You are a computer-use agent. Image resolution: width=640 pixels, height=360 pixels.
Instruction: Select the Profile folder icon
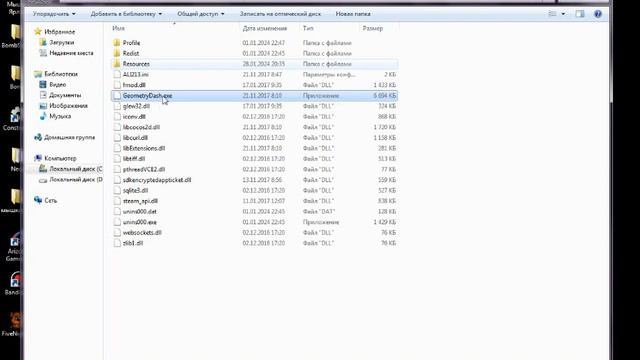click(x=117, y=43)
